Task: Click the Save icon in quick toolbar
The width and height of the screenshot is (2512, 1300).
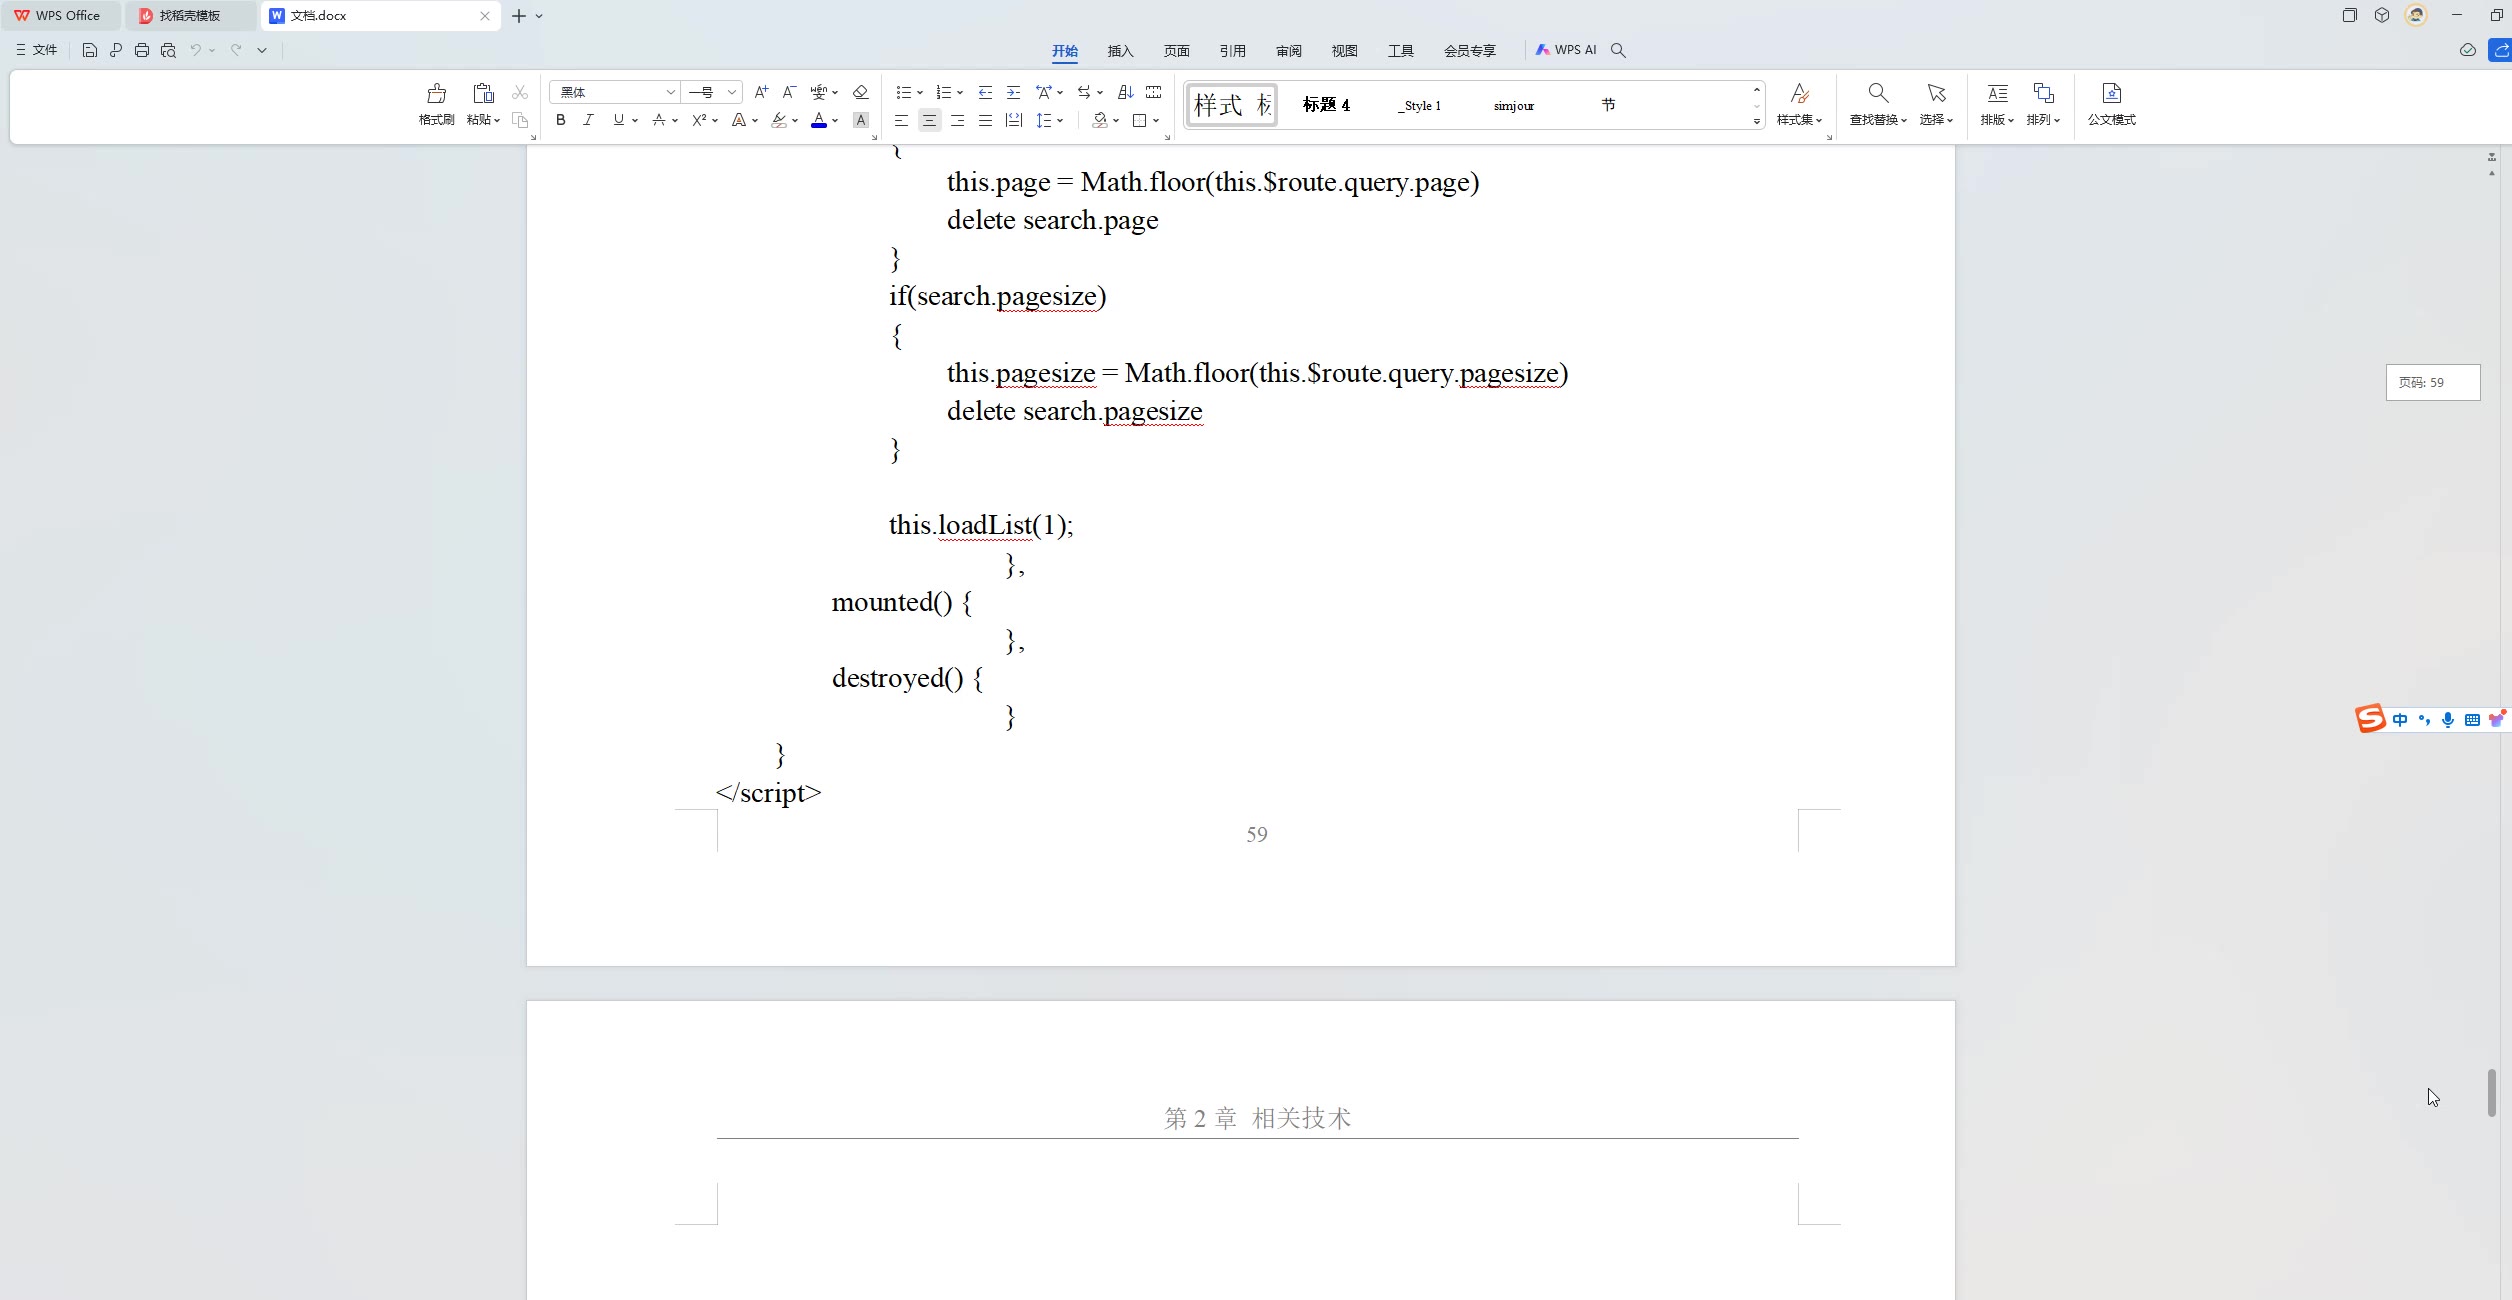Action: [x=89, y=50]
